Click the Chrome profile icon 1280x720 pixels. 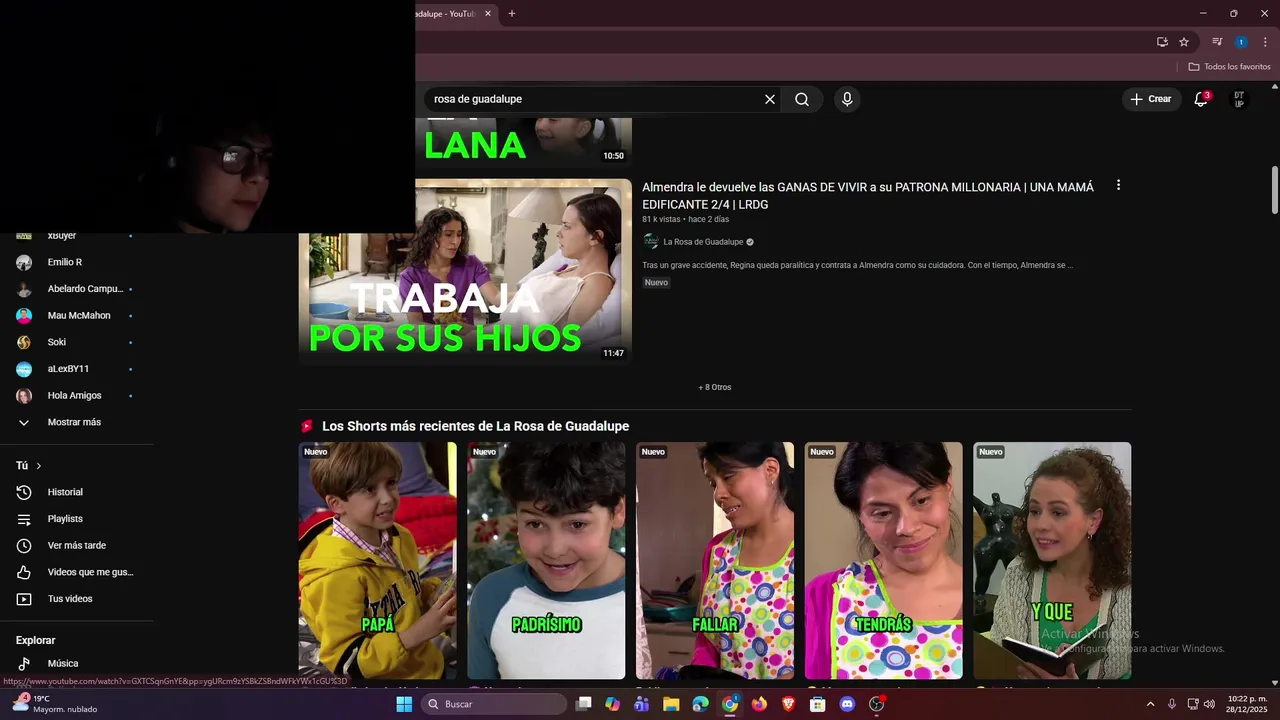click(1241, 42)
